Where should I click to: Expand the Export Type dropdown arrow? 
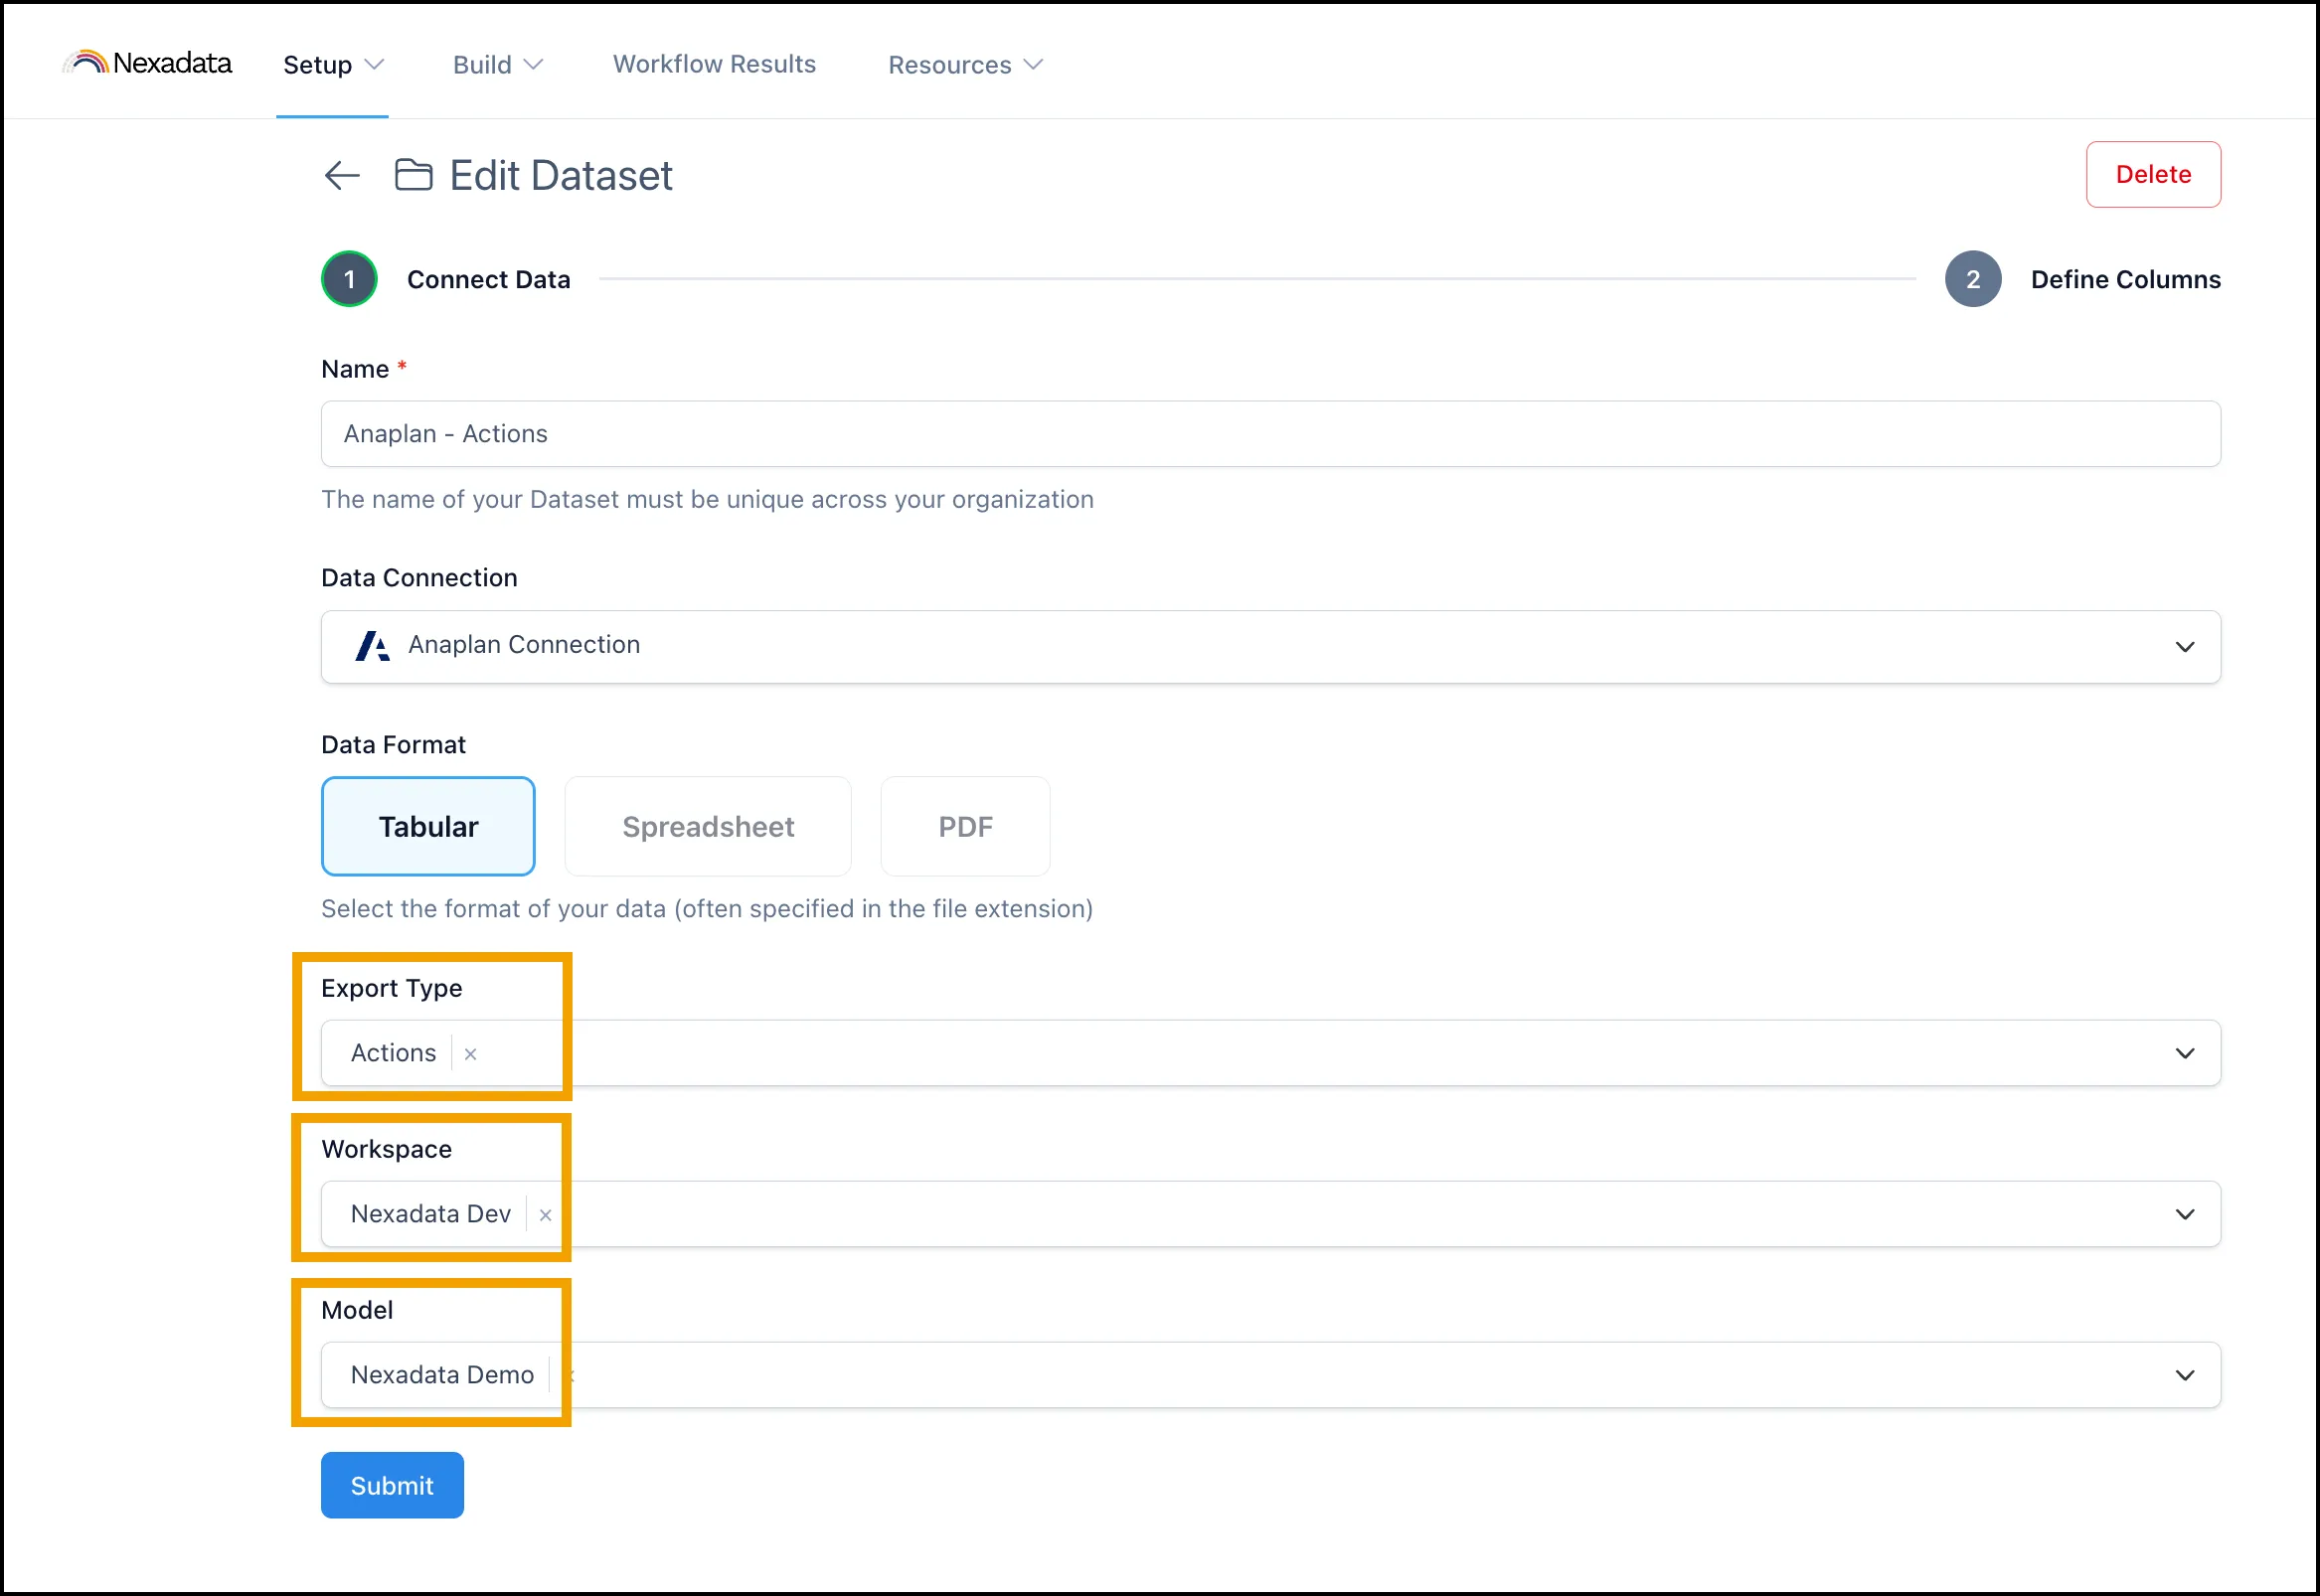click(x=2184, y=1053)
